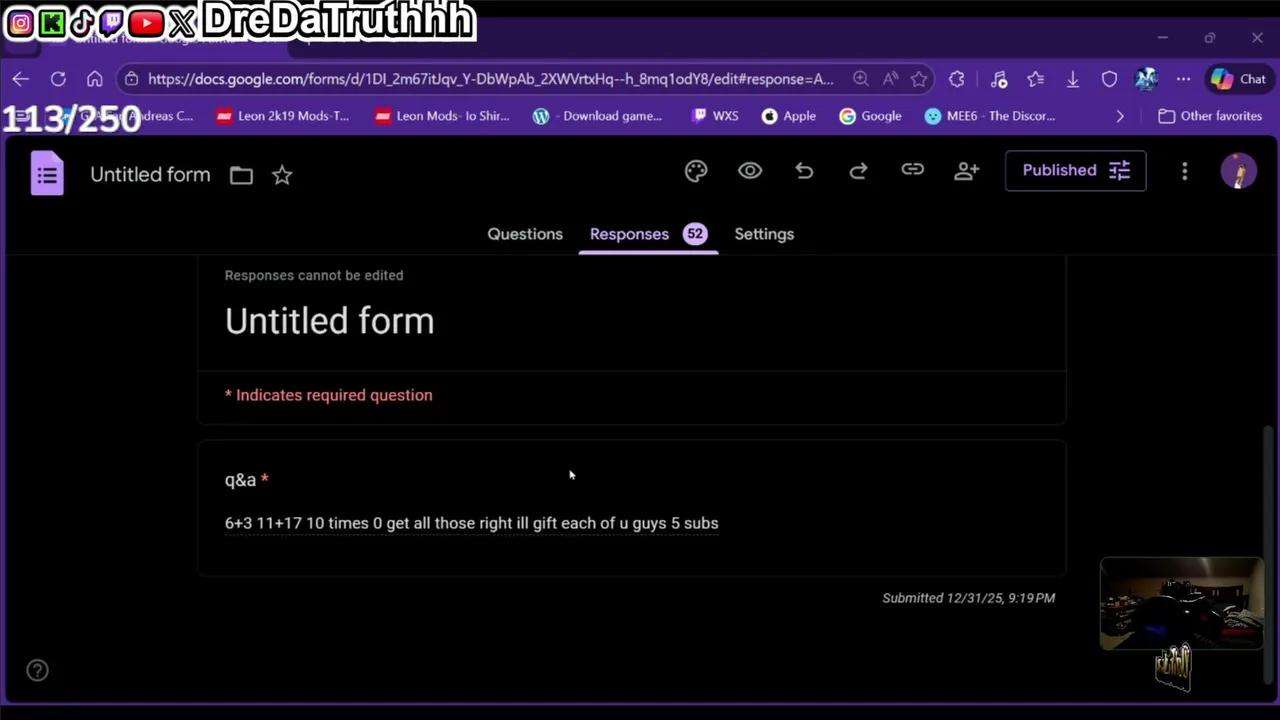1280x720 pixels.
Task: Open the Help question mark icon
Action: (x=37, y=671)
